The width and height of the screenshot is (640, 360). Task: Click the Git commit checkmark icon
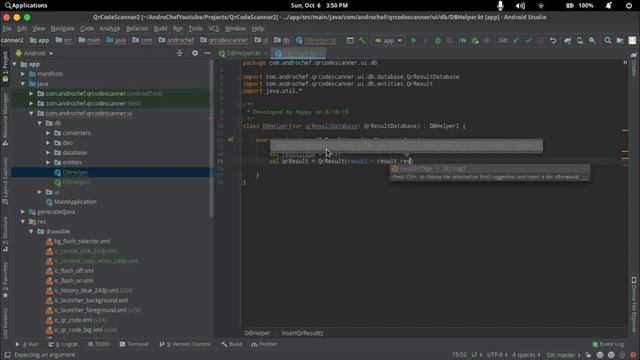(x=529, y=40)
